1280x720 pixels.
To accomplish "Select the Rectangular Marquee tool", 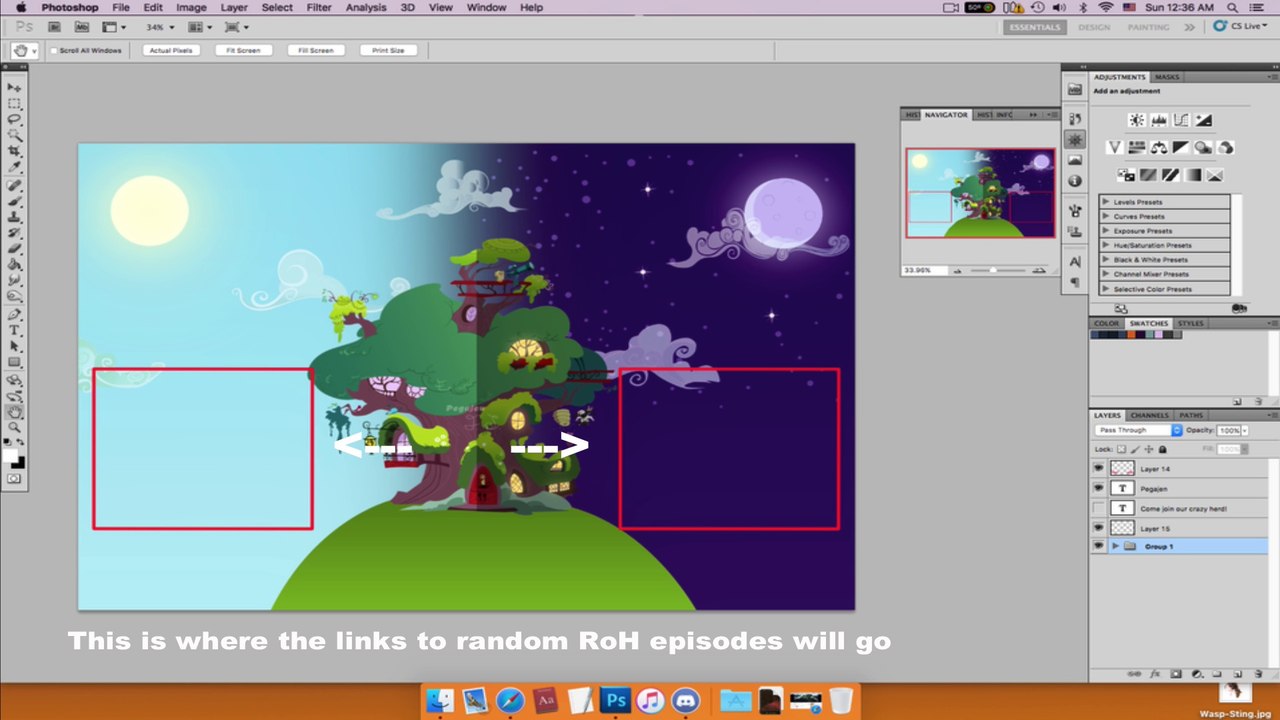I will (x=15, y=103).
